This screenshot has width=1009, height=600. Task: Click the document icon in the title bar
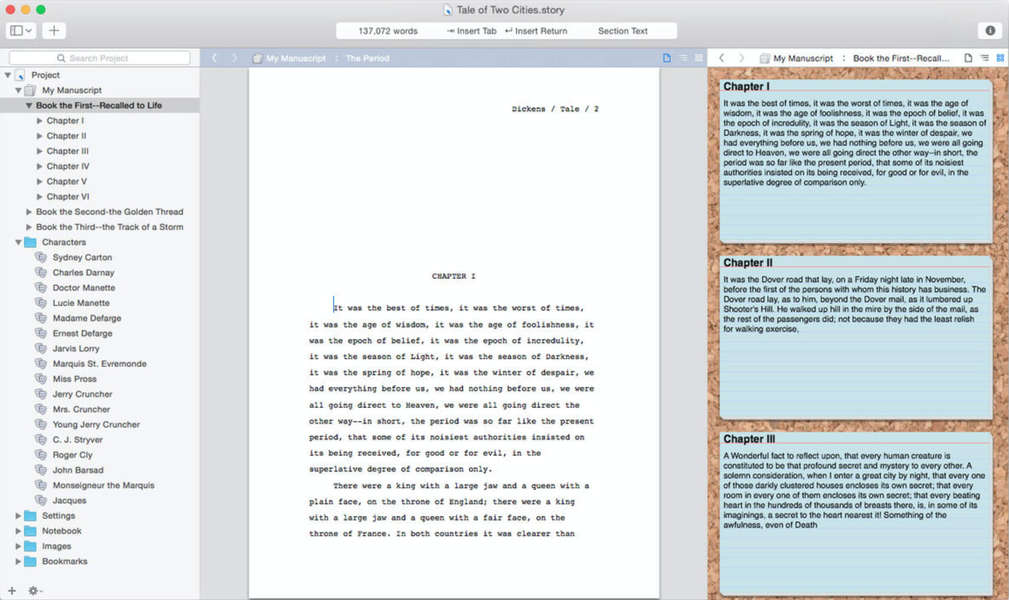448,10
